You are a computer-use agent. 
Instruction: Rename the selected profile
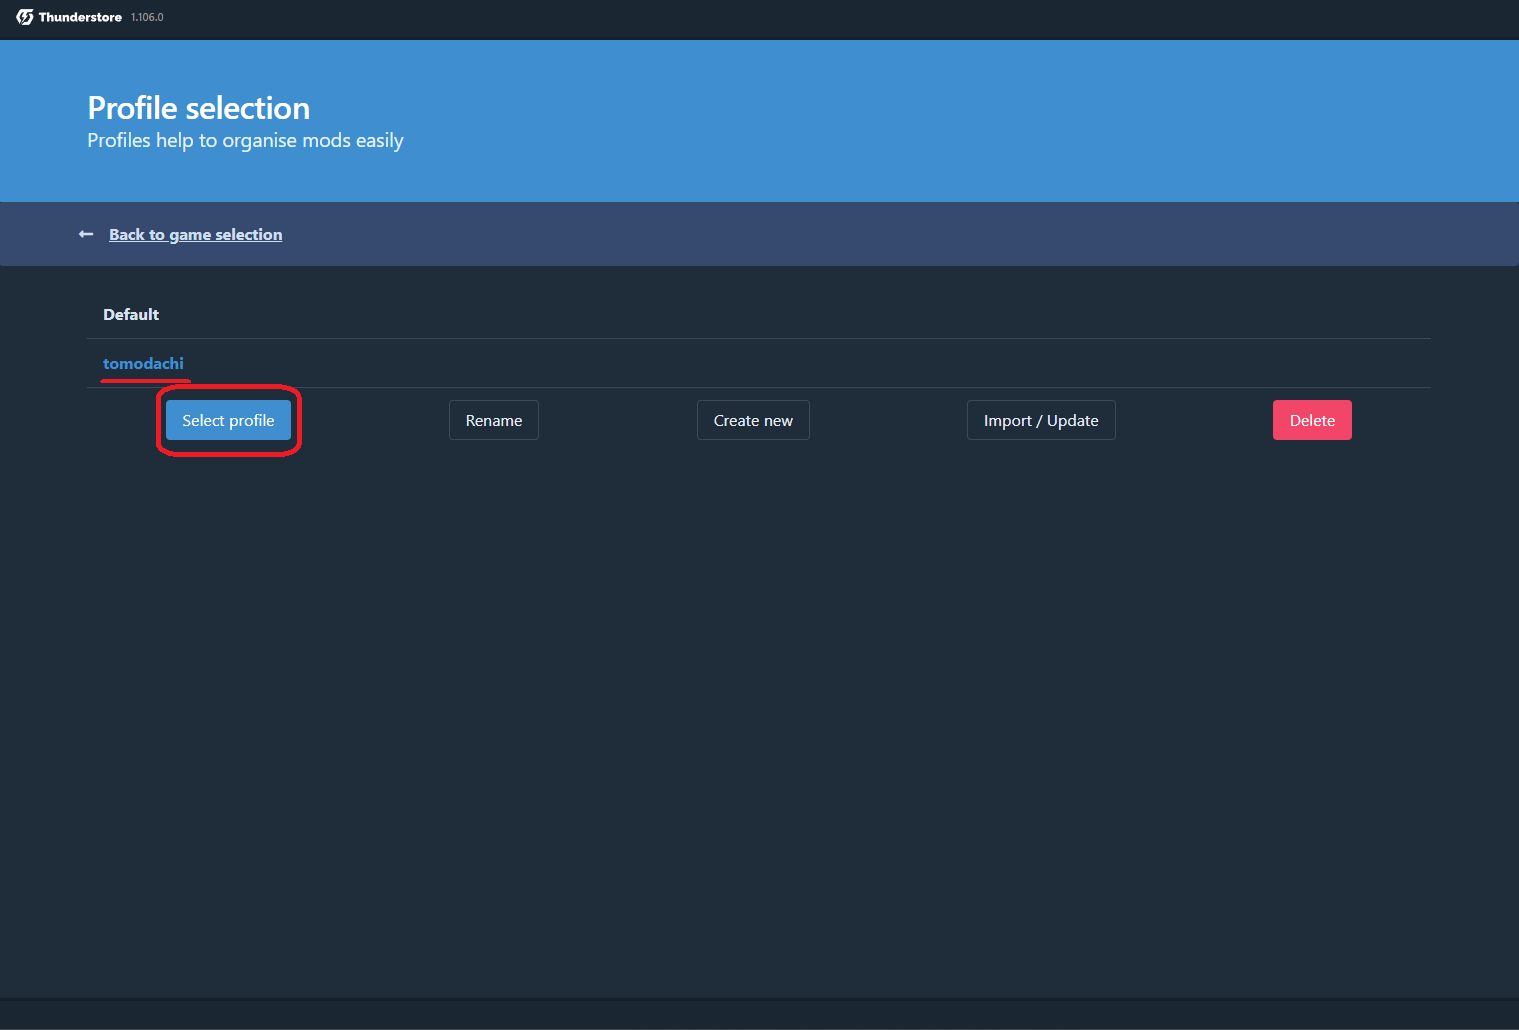[x=493, y=420]
